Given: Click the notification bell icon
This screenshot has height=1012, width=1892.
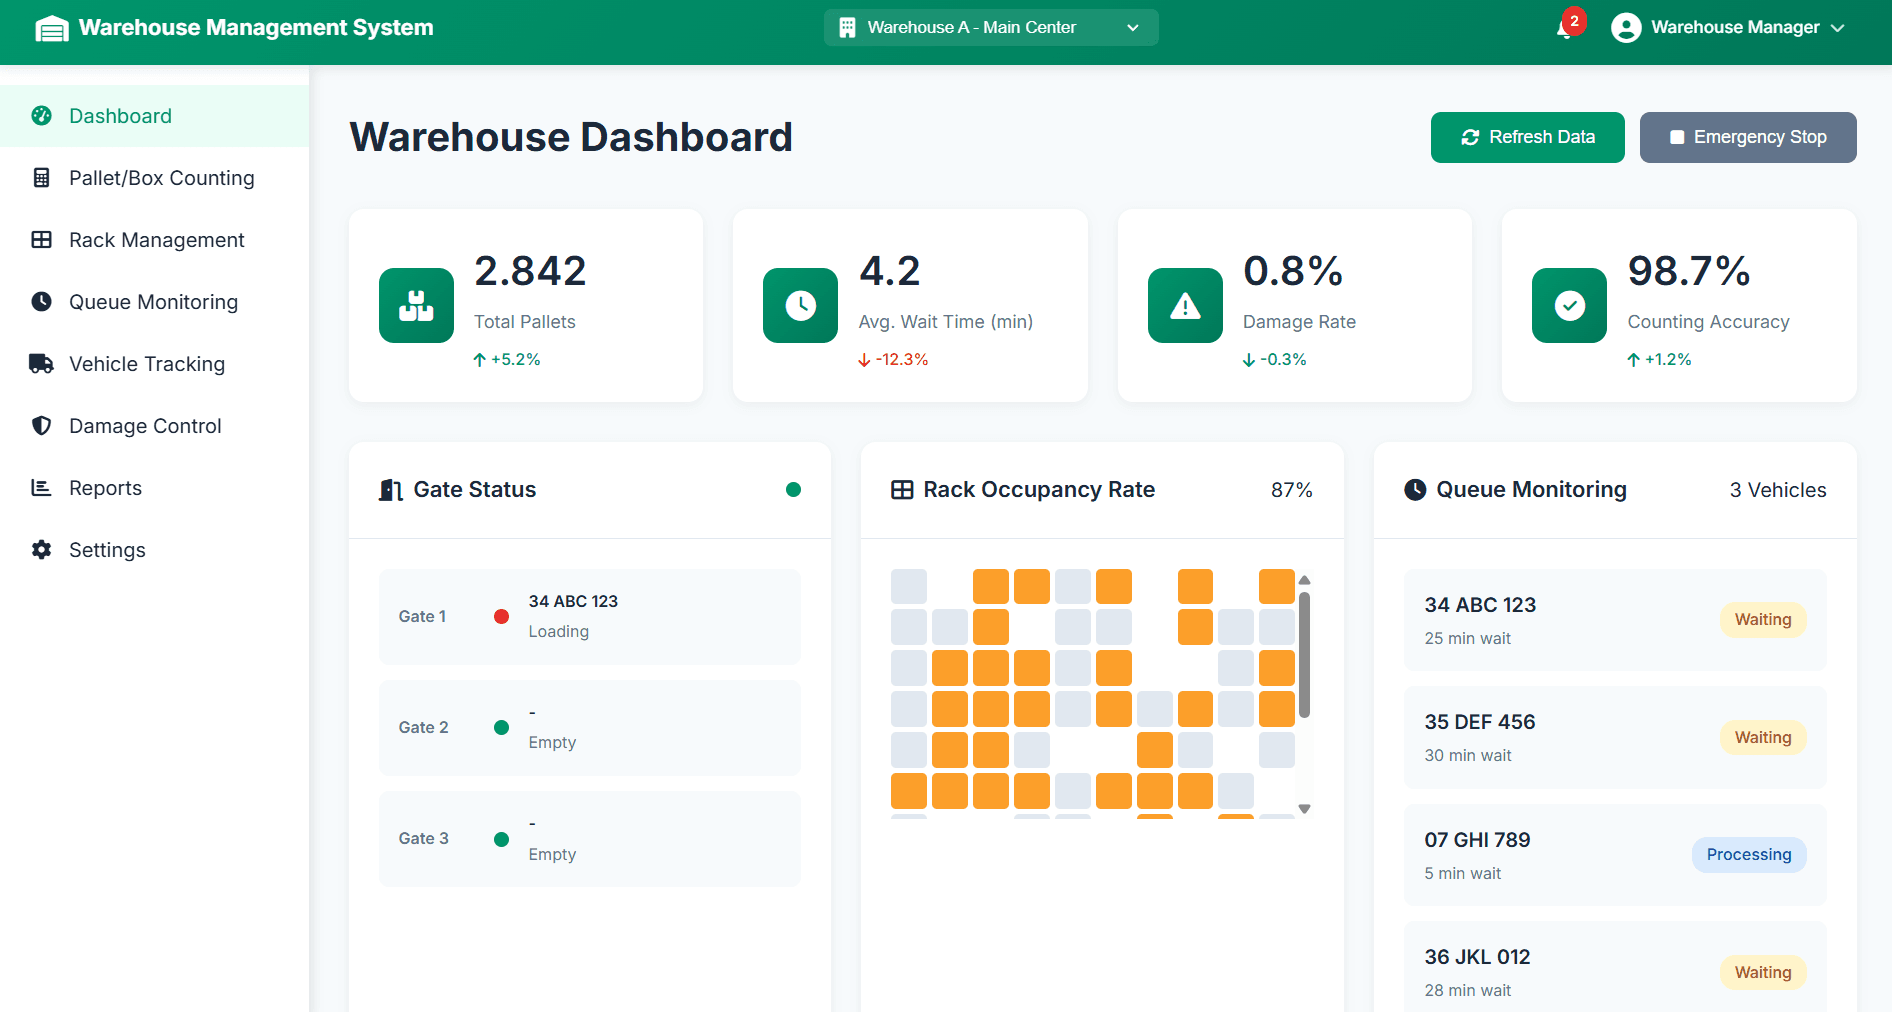Looking at the screenshot, I should [x=1565, y=29].
